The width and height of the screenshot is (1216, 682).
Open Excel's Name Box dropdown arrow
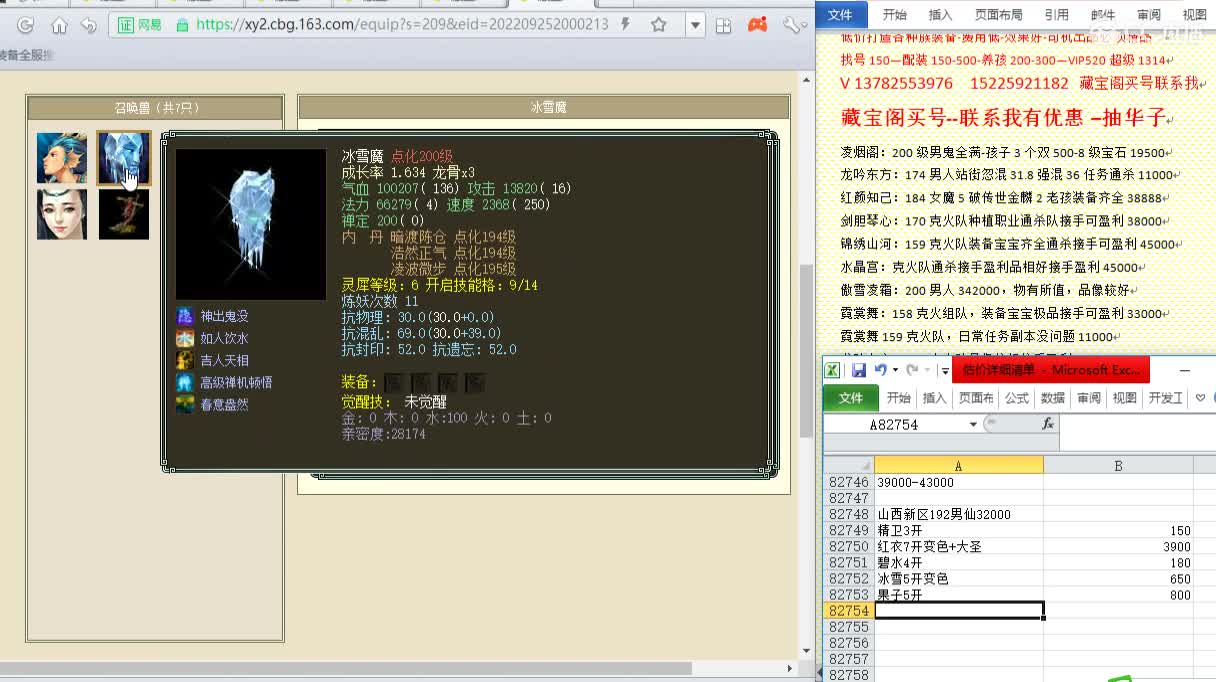click(973, 425)
